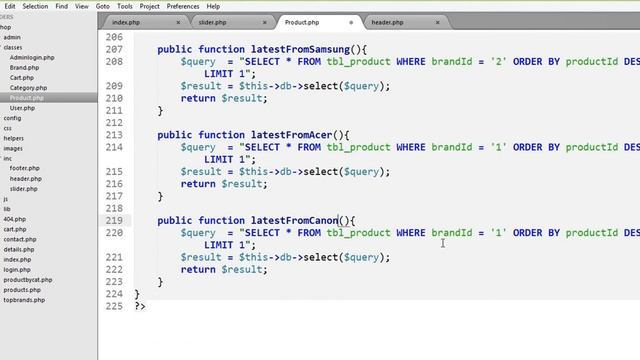The width and height of the screenshot is (640, 360).
Task: Expand the js folder
Action: (5, 199)
